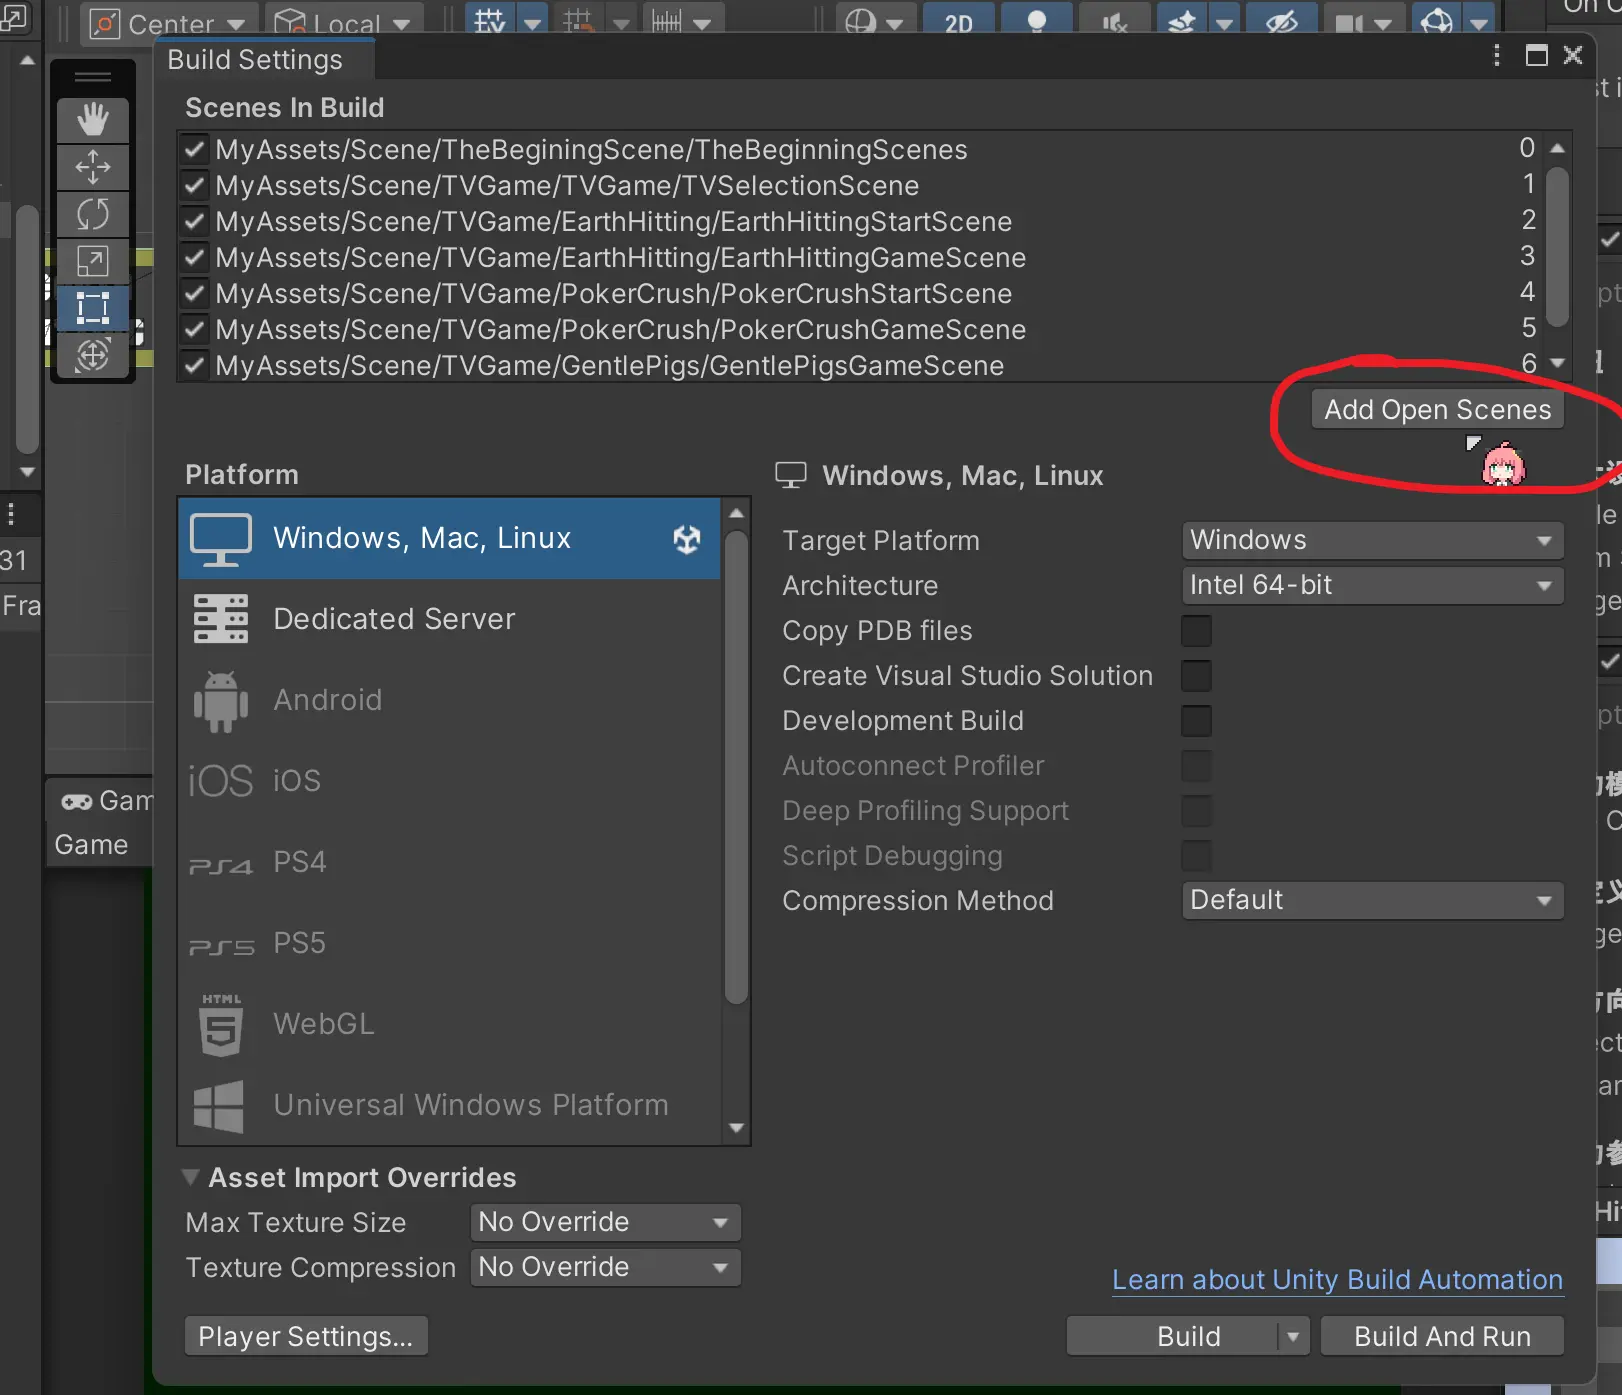Open the Center pivot mode dropdown

click(x=169, y=22)
